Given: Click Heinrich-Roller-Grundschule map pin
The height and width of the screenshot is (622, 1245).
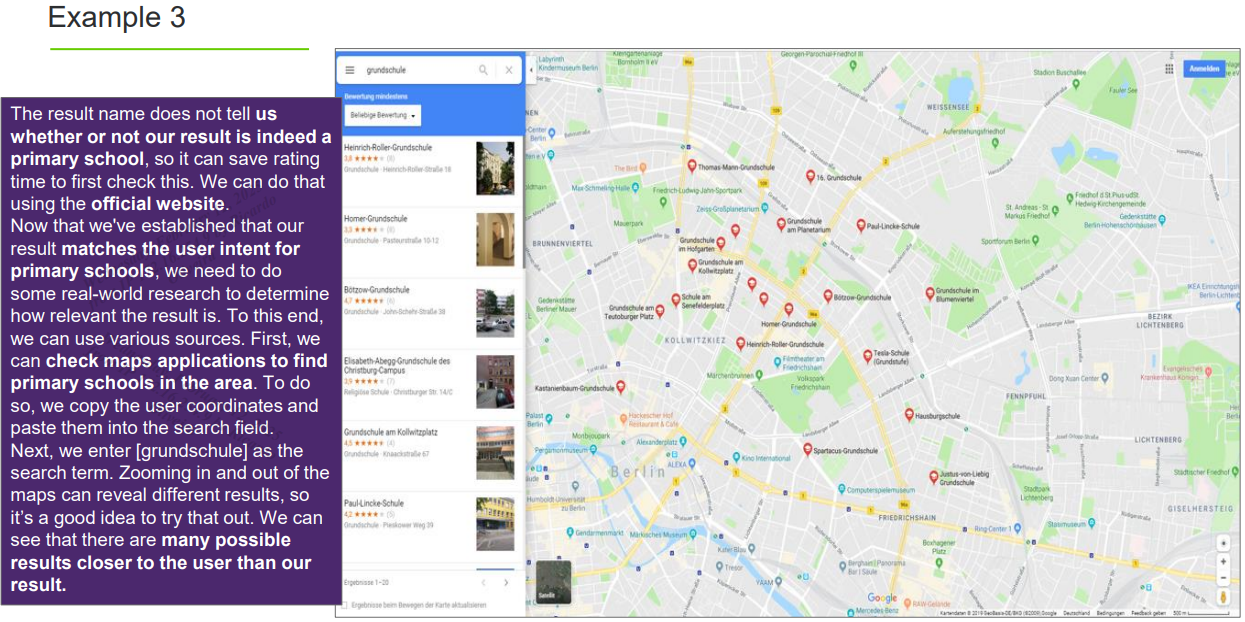Looking at the screenshot, I should [x=740, y=342].
